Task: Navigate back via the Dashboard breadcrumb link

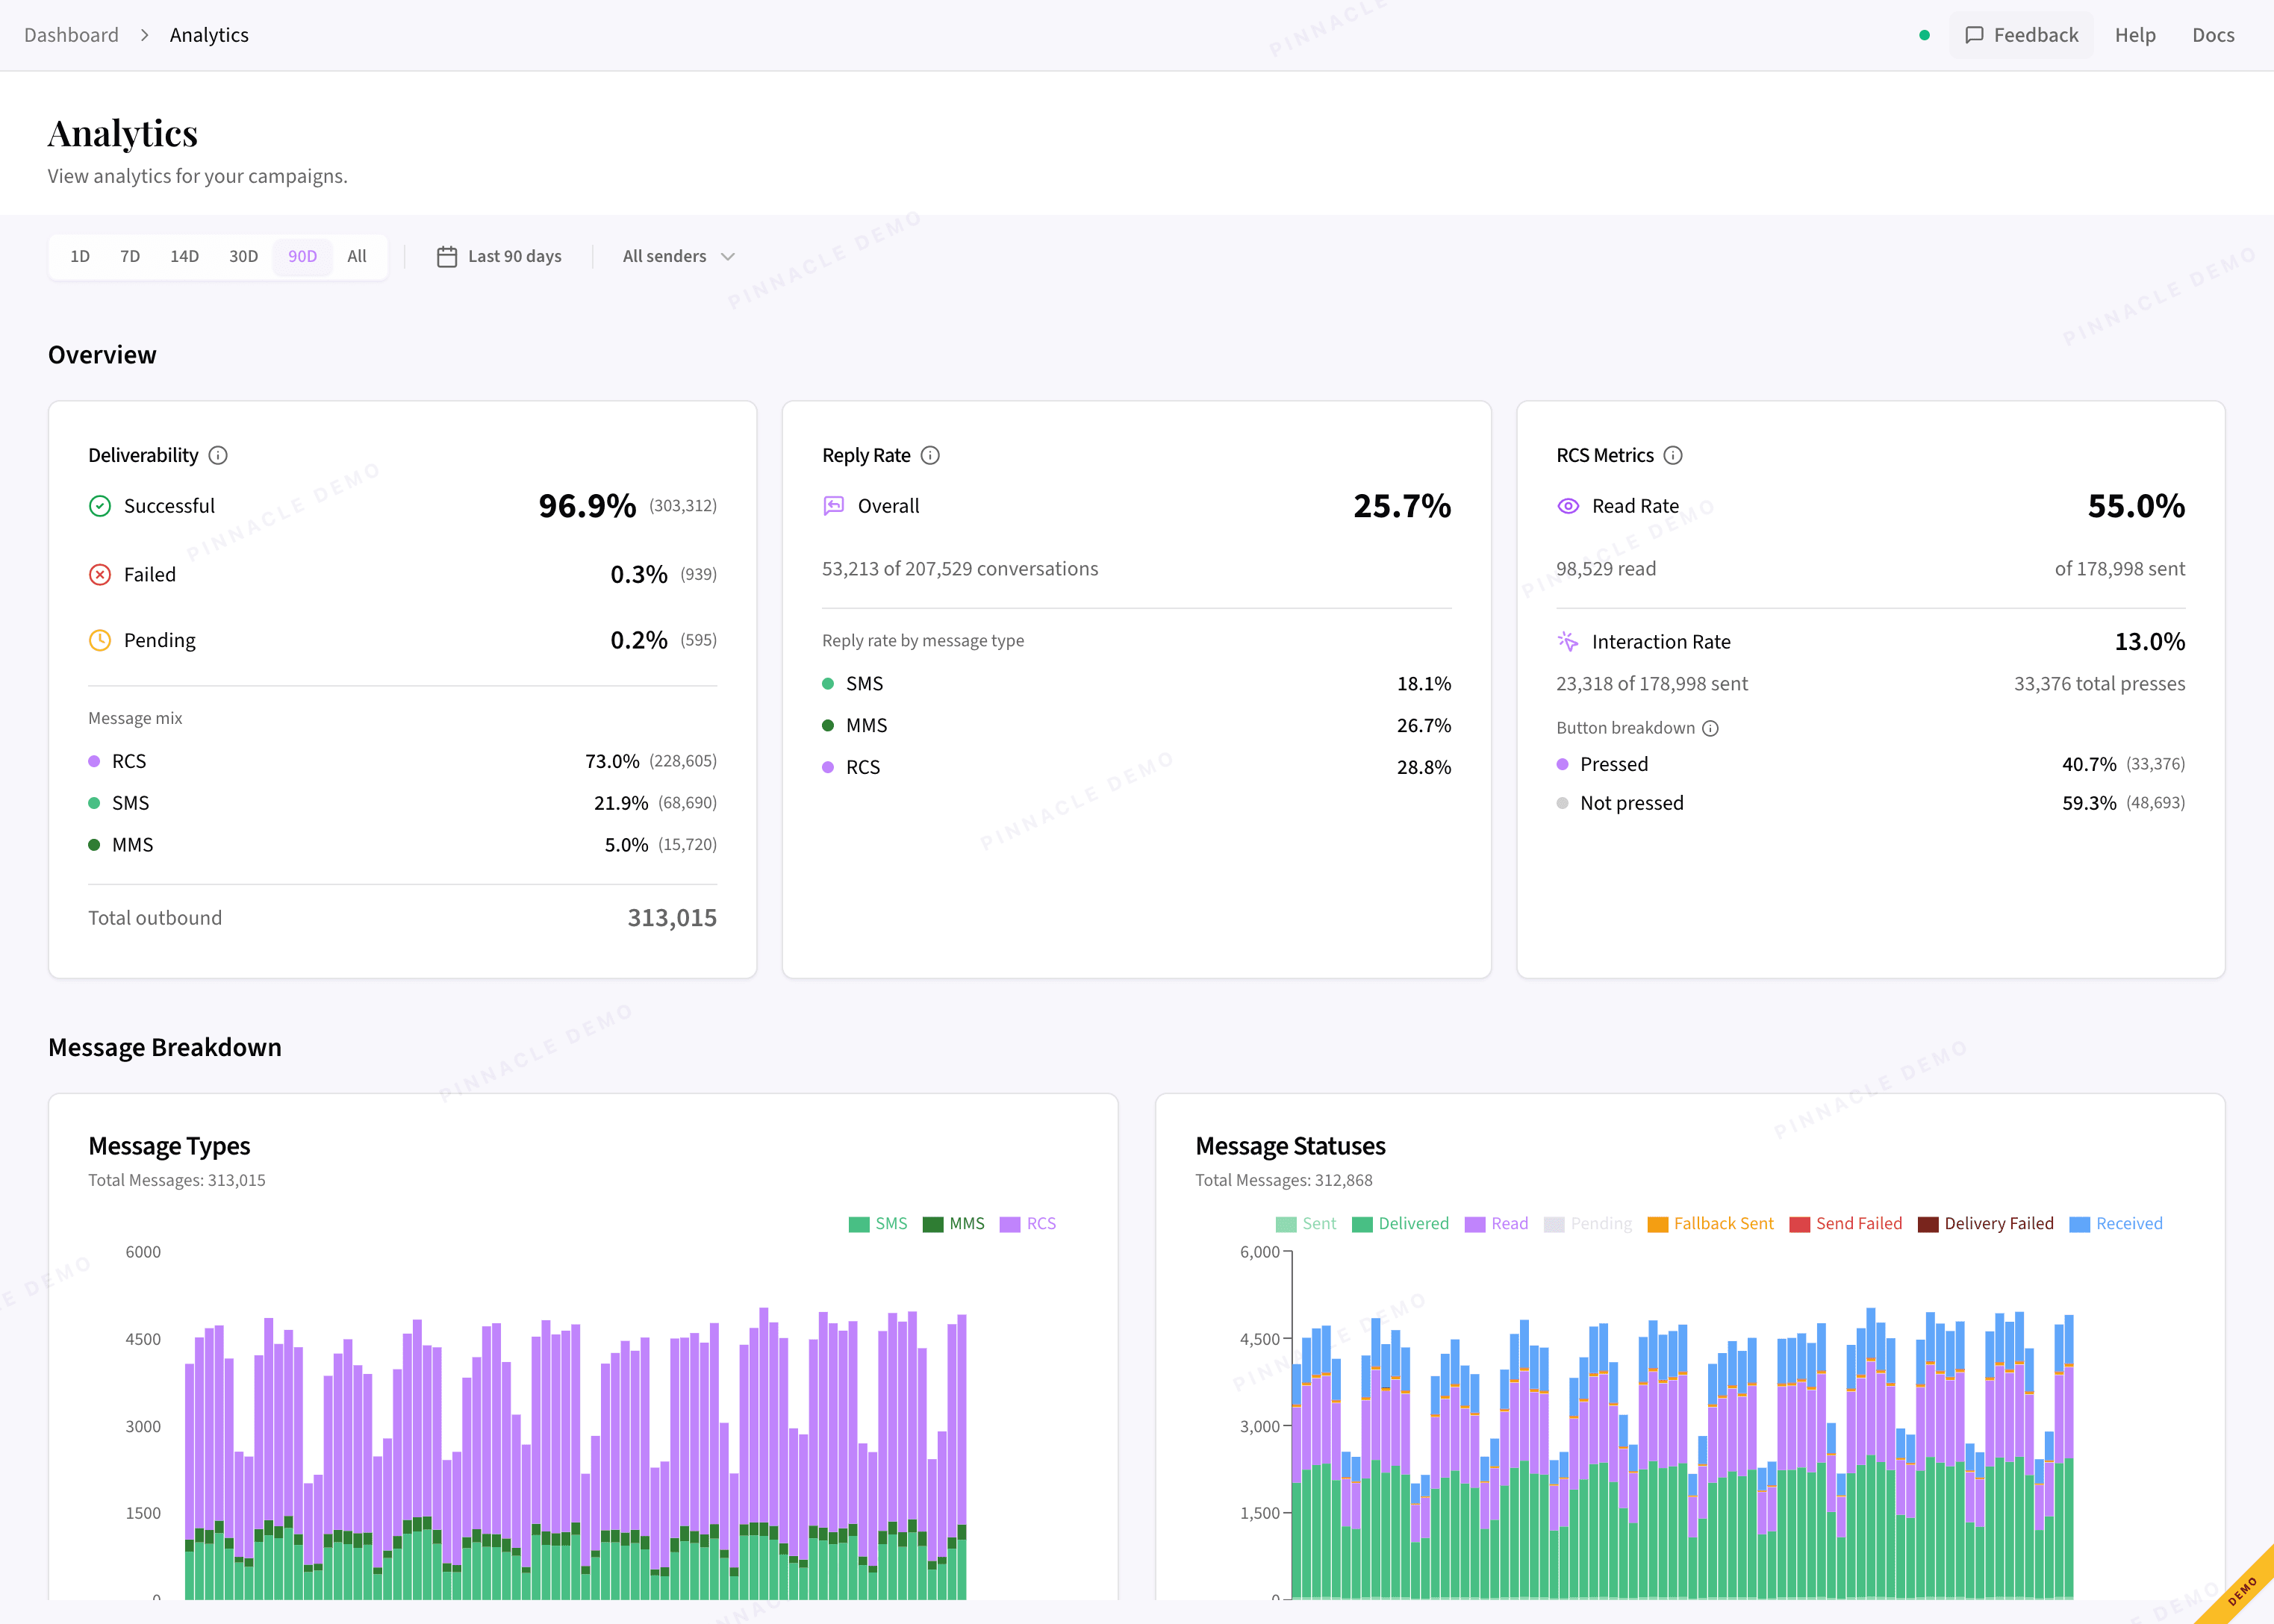Action: pyautogui.click(x=71, y=34)
